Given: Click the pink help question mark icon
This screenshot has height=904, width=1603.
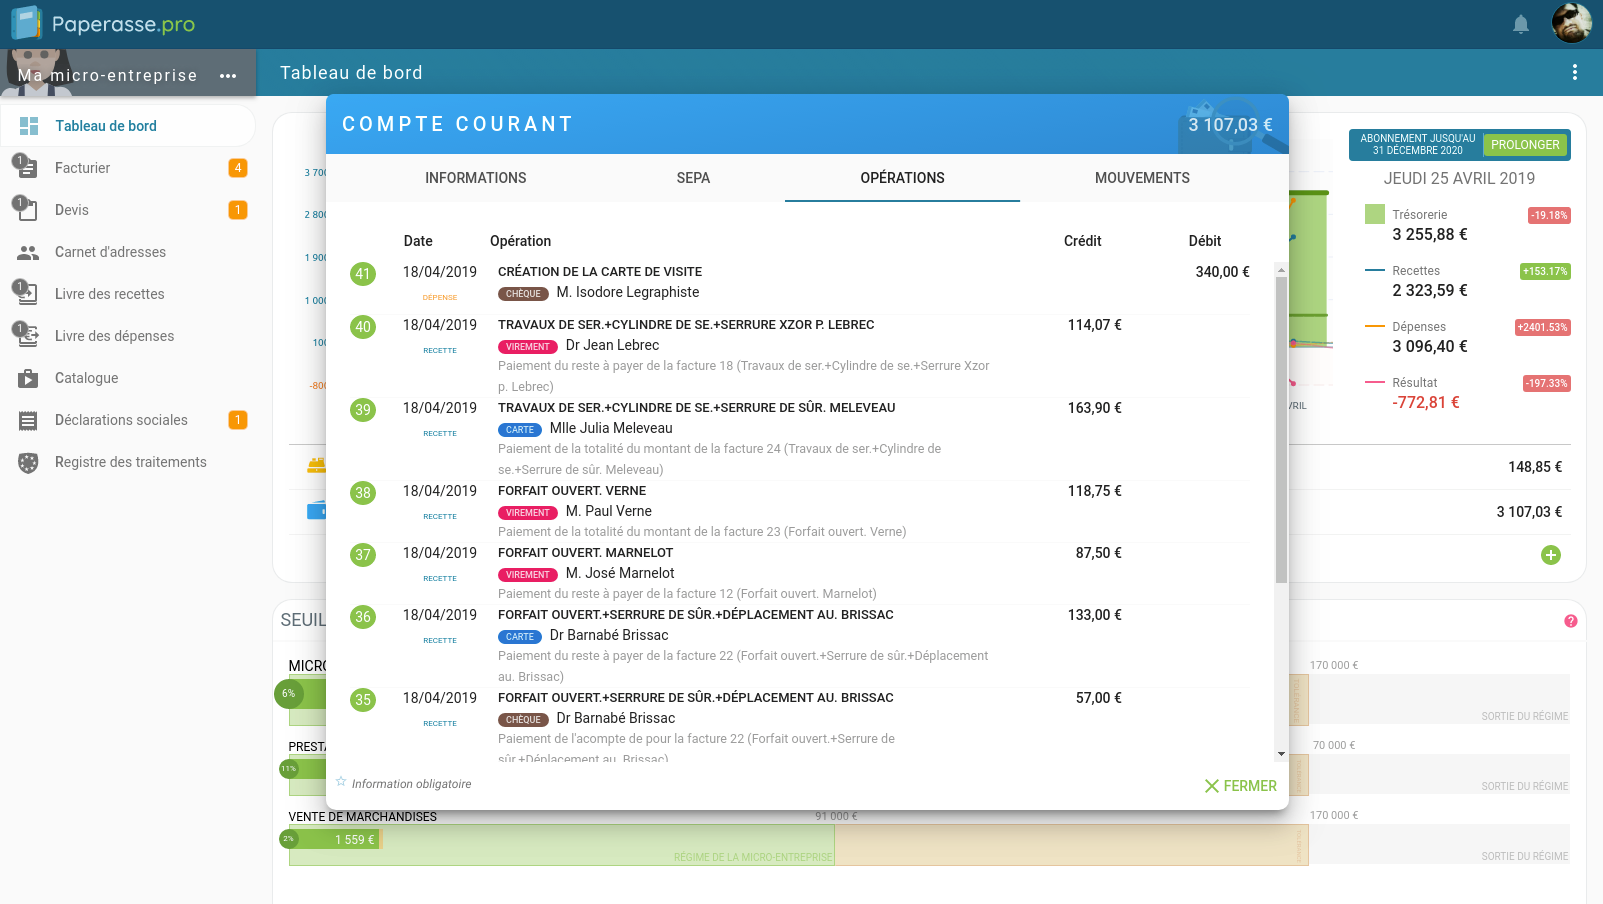Looking at the screenshot, I should pyautogui.click(x=1569, y=620).
